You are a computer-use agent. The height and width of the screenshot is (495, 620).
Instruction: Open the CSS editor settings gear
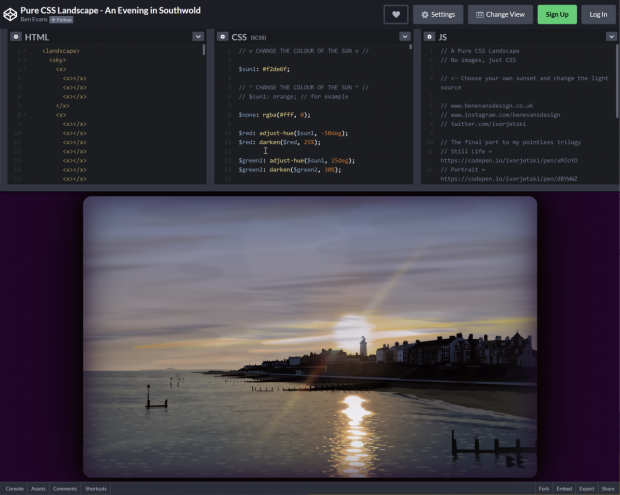222,36
